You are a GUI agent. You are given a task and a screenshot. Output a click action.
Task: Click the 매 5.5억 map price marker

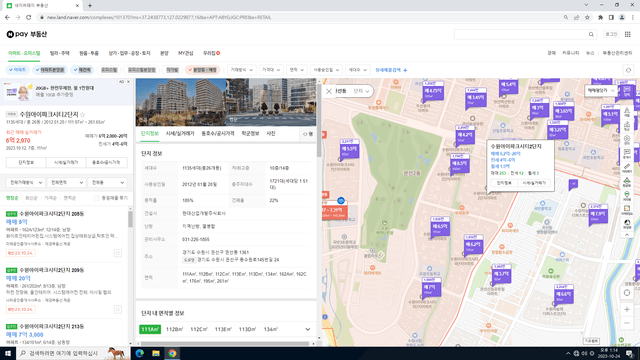[349, 149]
